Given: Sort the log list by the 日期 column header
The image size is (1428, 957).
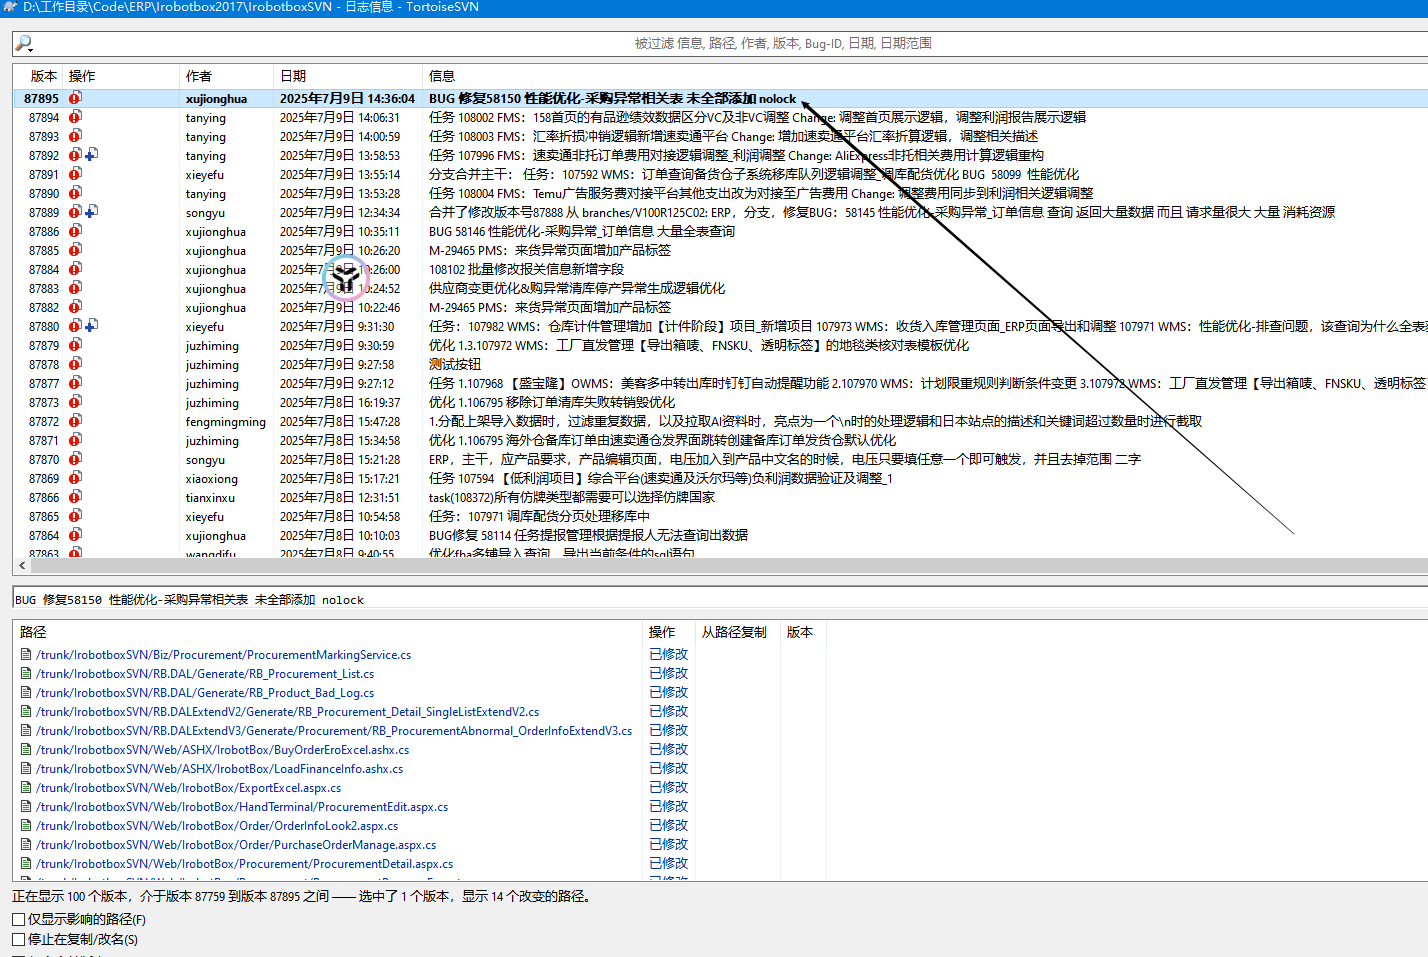Looking at the screenshot, I should click(x=348, y=76).
